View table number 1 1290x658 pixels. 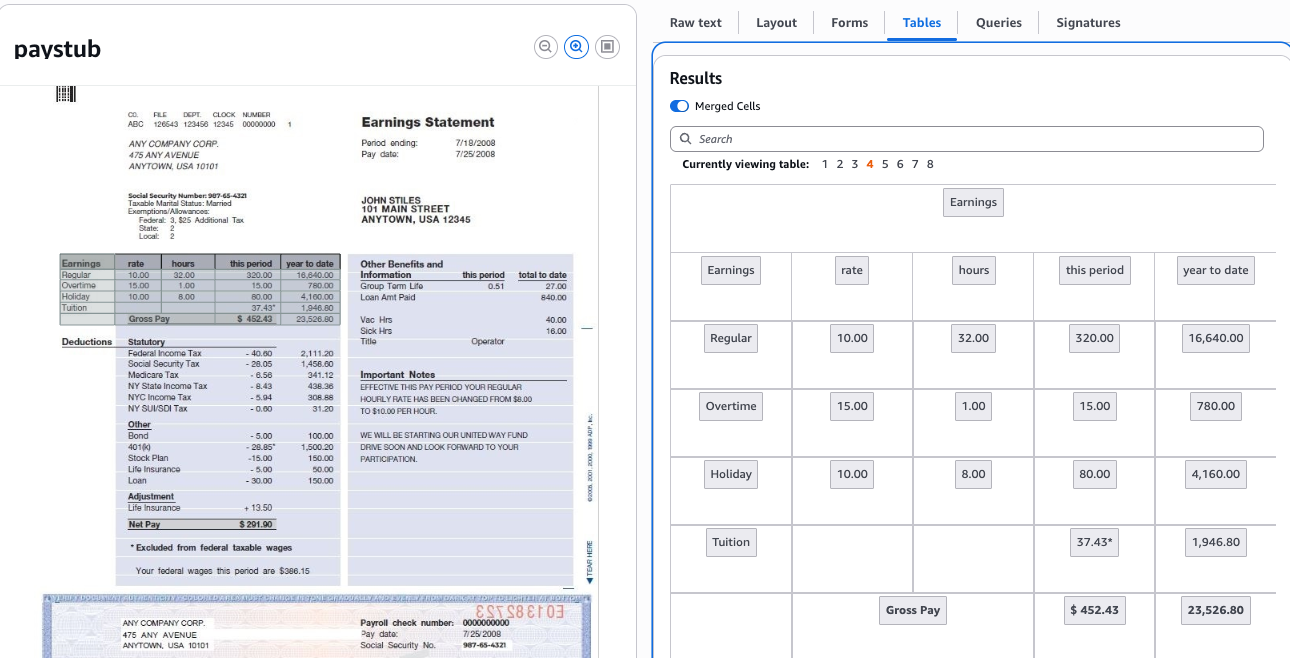825,164
